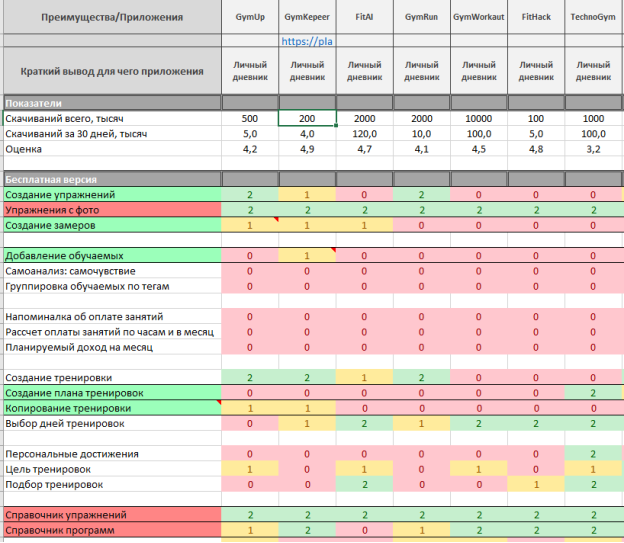Image resolution: width=624 pixels, height=543 pixels.
Task: Click the Создание упражнений row label
Action: 112,195
